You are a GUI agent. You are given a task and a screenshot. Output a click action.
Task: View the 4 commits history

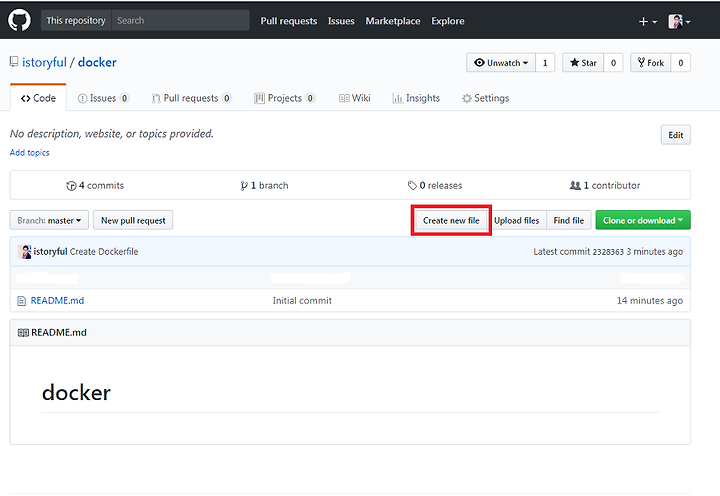[95, 186]
